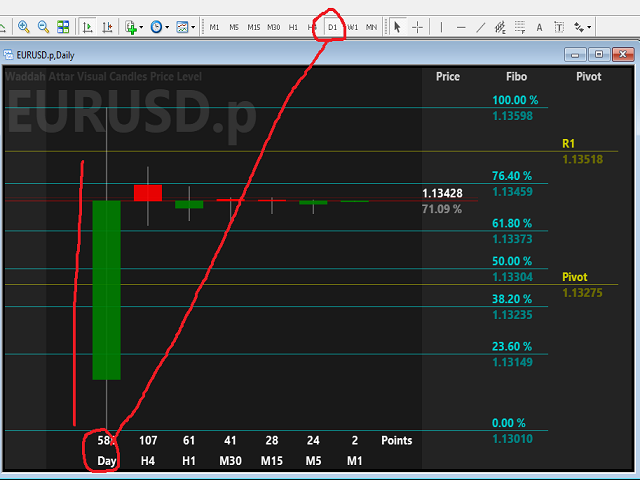Toggle Auto Scroll chart button

87,27
